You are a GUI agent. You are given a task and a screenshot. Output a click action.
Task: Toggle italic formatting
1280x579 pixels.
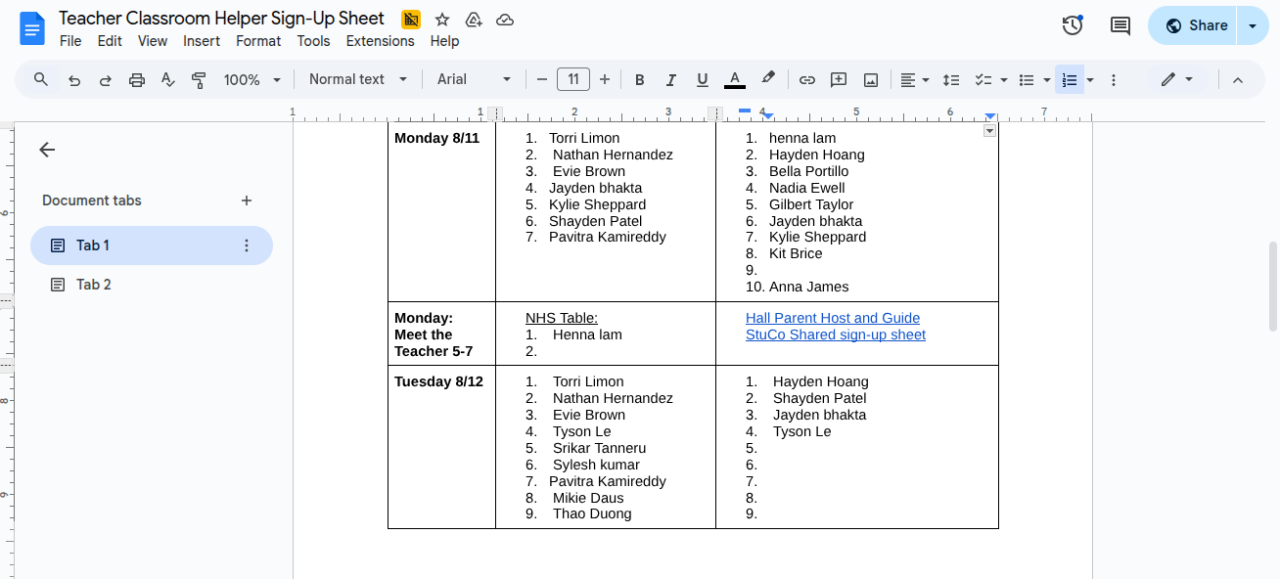coord(671,80)
